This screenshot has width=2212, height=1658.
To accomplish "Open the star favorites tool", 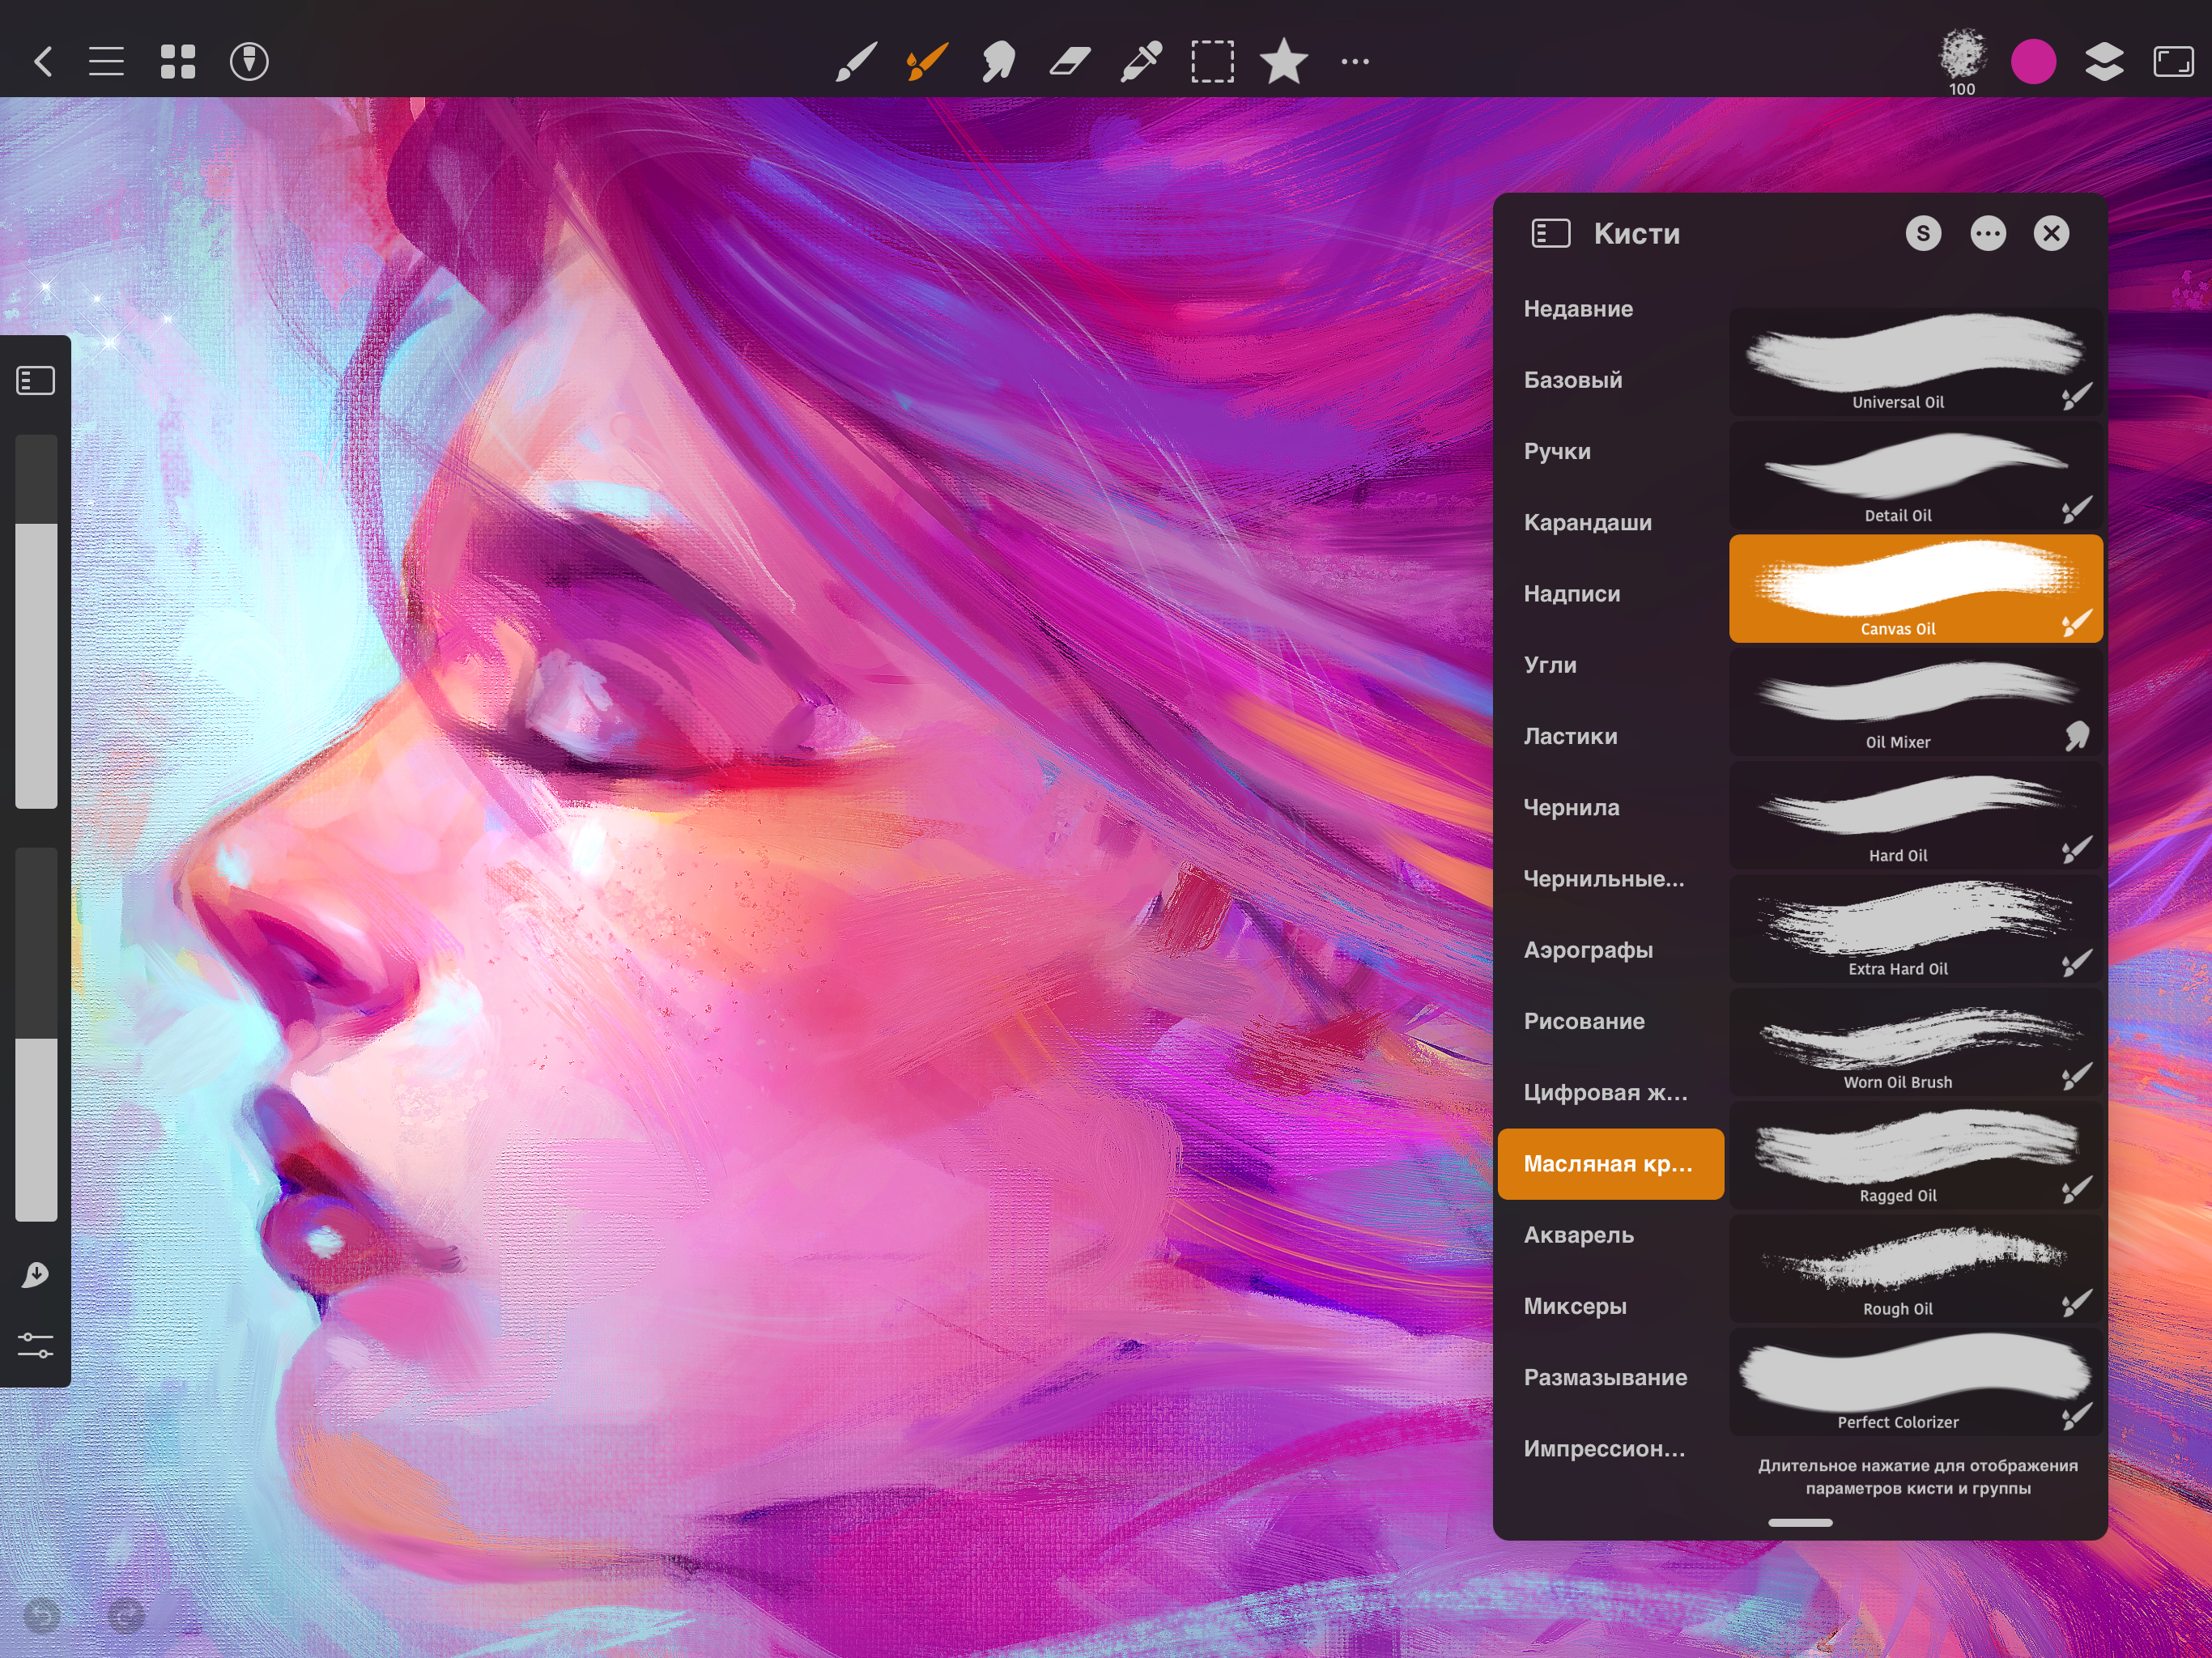I will (x=1283, y=62).
